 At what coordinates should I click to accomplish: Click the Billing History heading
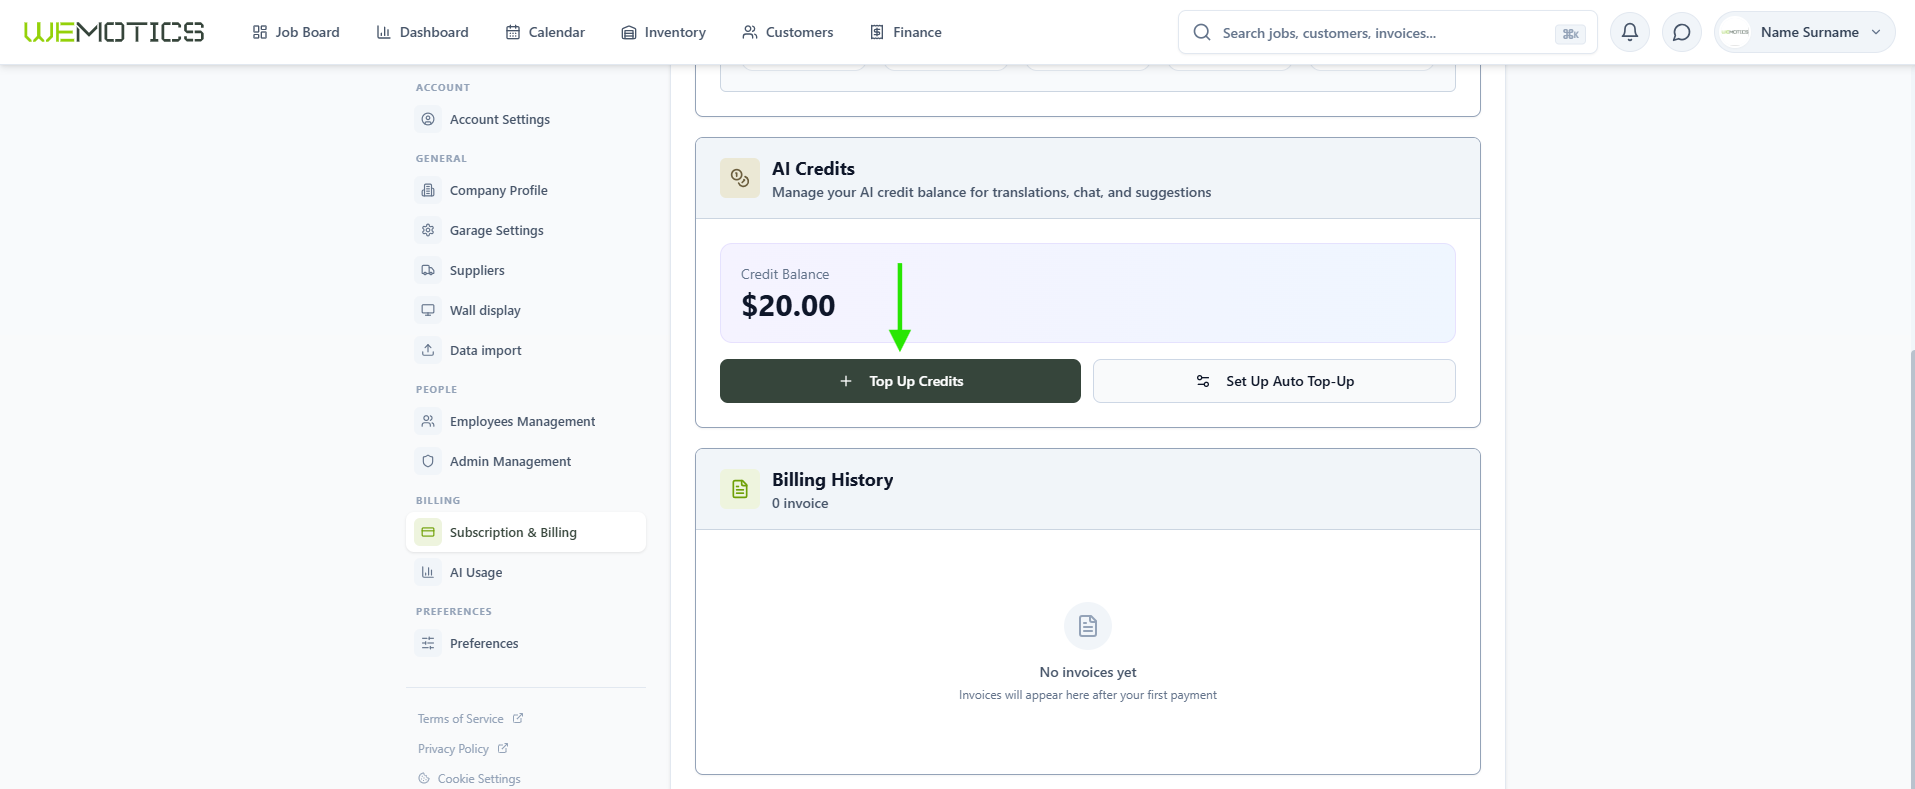tap(832, 480)
